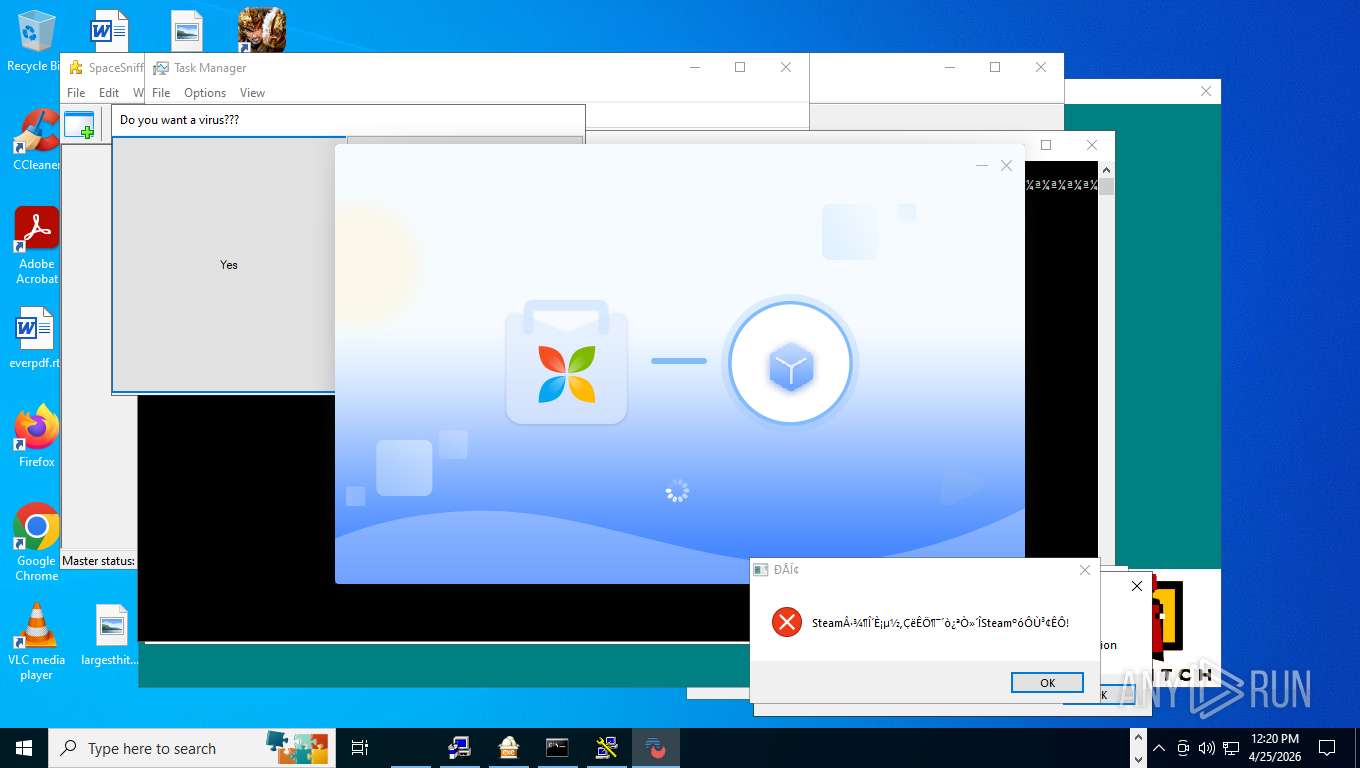1360x768 pixels.
Task: Close the Steam error dialog
Action: (1085, 570)
